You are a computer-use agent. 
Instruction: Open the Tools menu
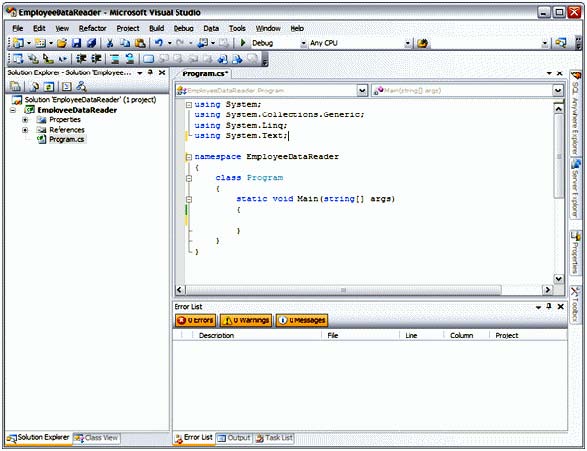(237, 28)
